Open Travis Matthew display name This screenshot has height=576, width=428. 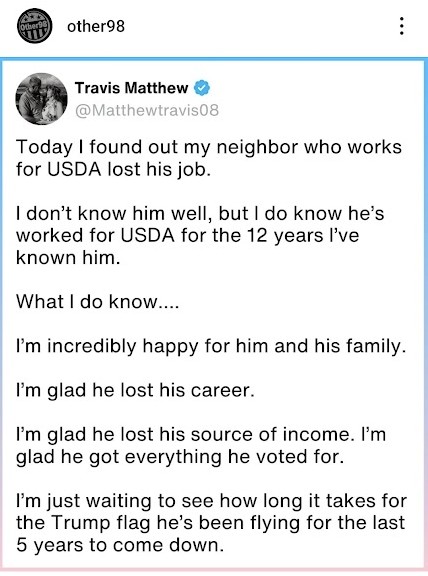(132, 88)
